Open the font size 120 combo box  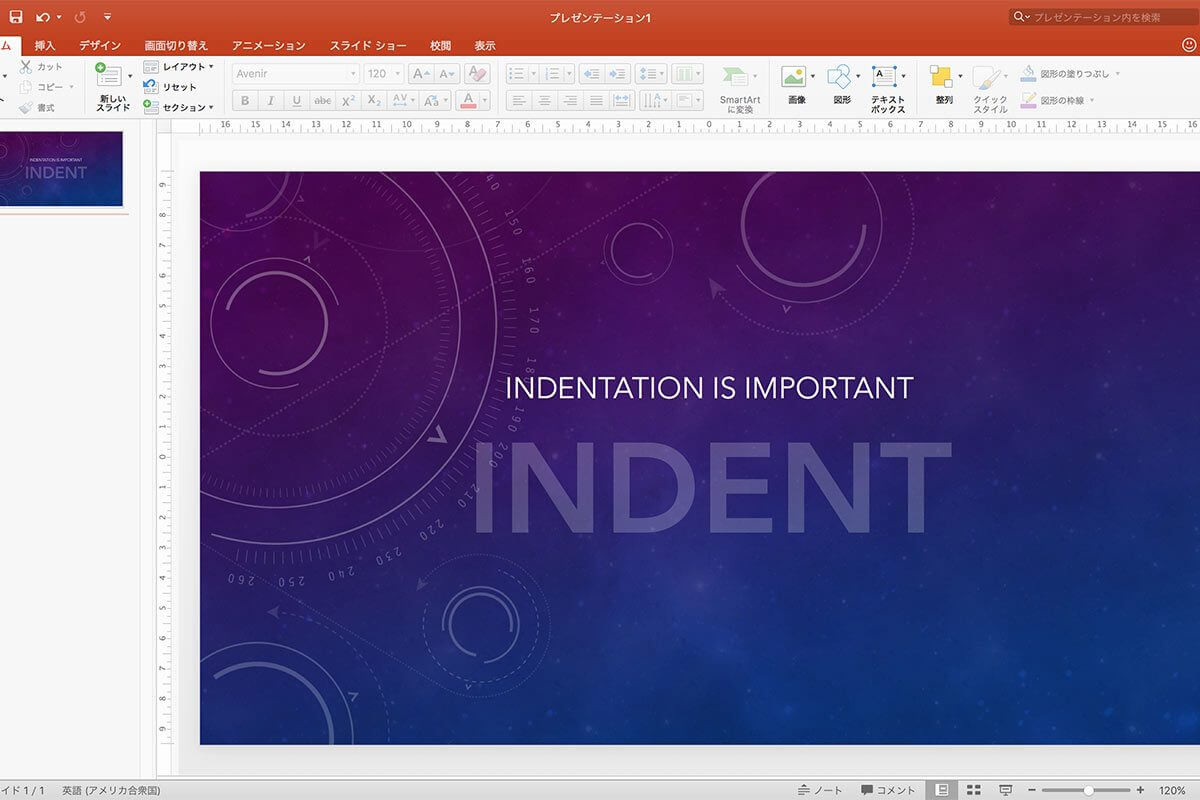tap(384, 74)
